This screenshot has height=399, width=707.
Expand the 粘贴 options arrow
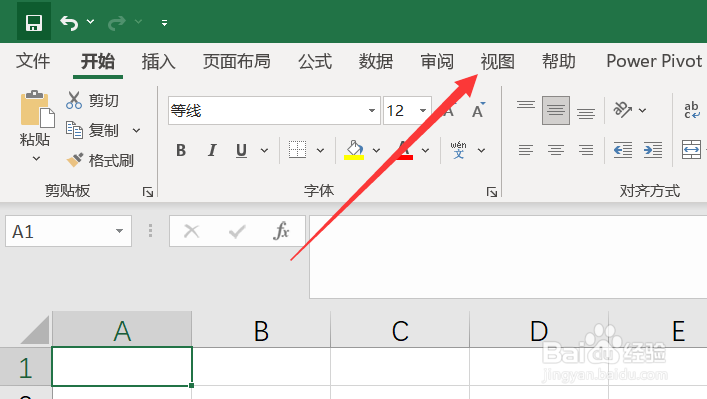[x=36, y=158]
